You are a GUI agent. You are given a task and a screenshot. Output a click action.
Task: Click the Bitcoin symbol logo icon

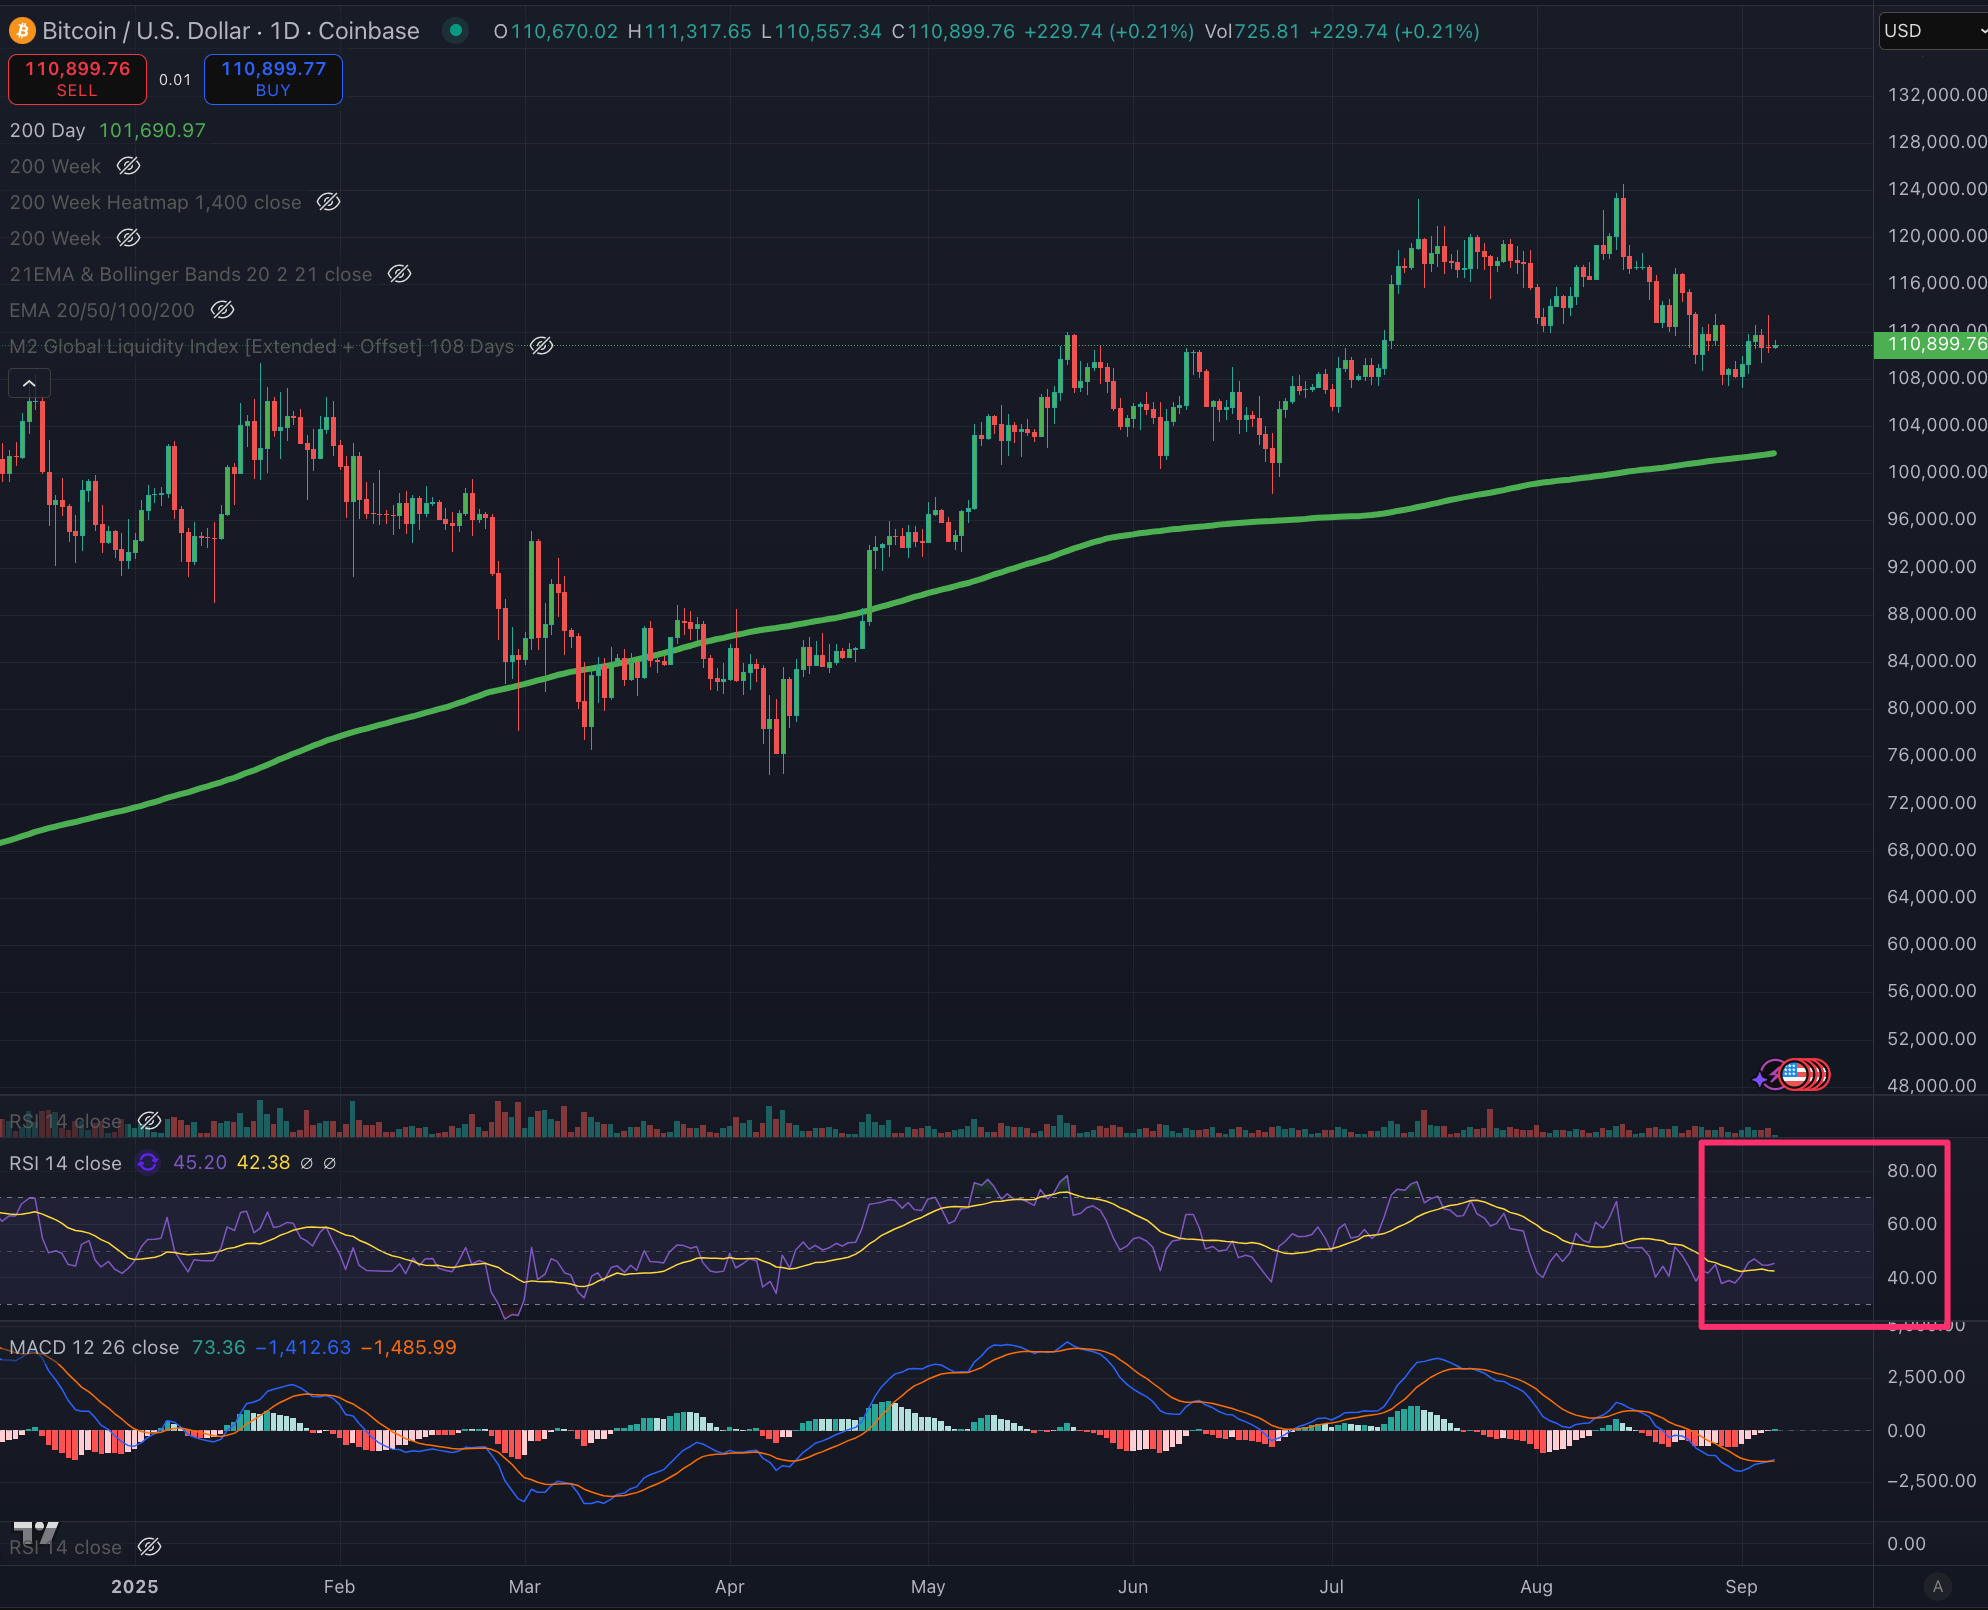click(x=21, y=31)
